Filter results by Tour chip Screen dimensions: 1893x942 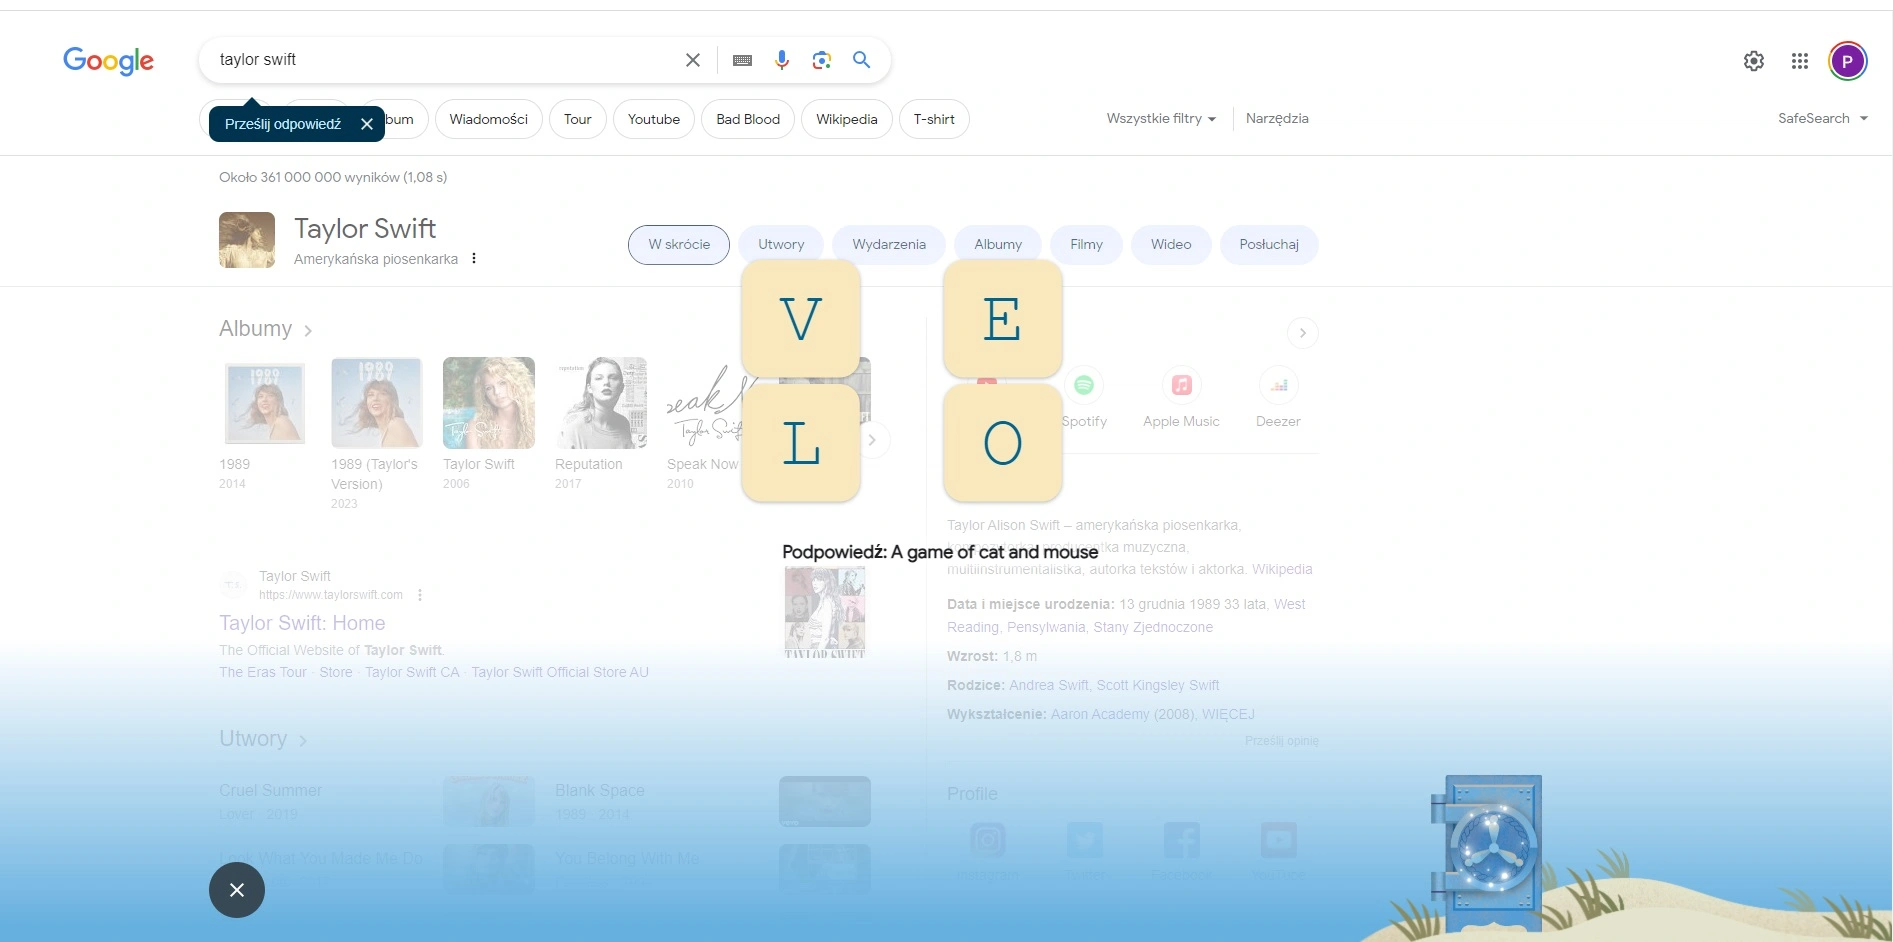point(577,119)
